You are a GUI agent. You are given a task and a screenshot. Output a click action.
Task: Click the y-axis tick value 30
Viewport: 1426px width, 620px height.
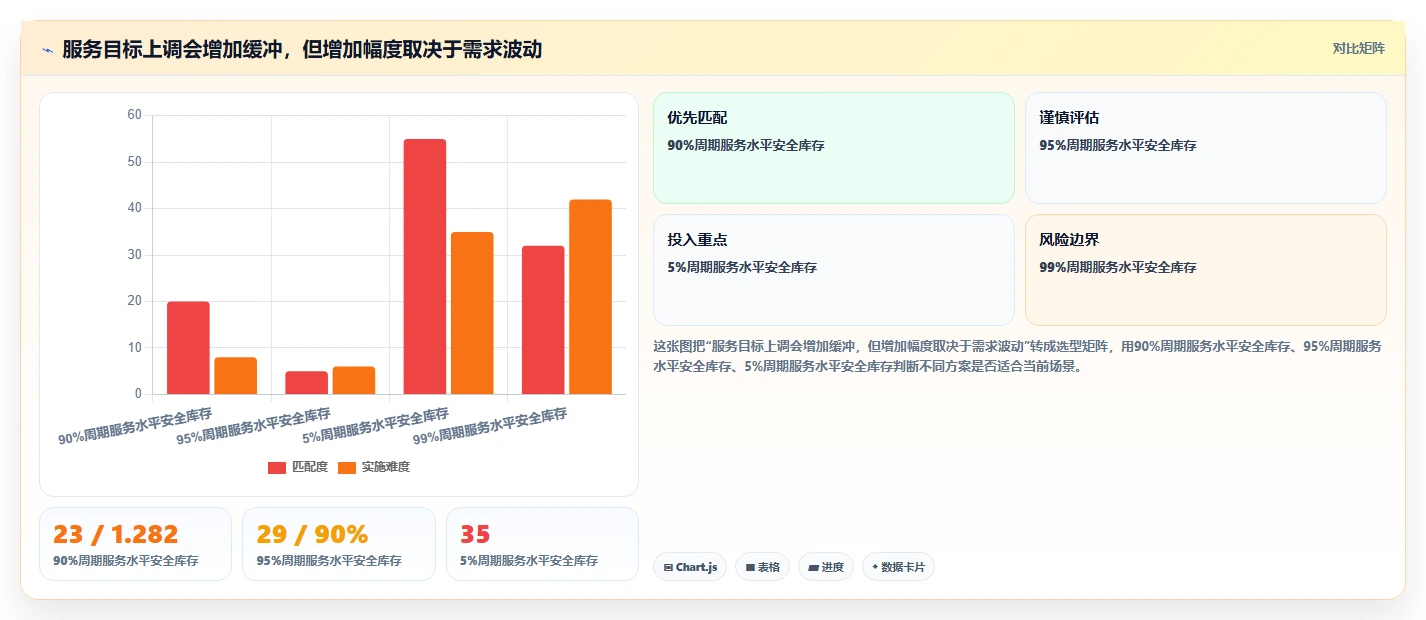[135, 255]
